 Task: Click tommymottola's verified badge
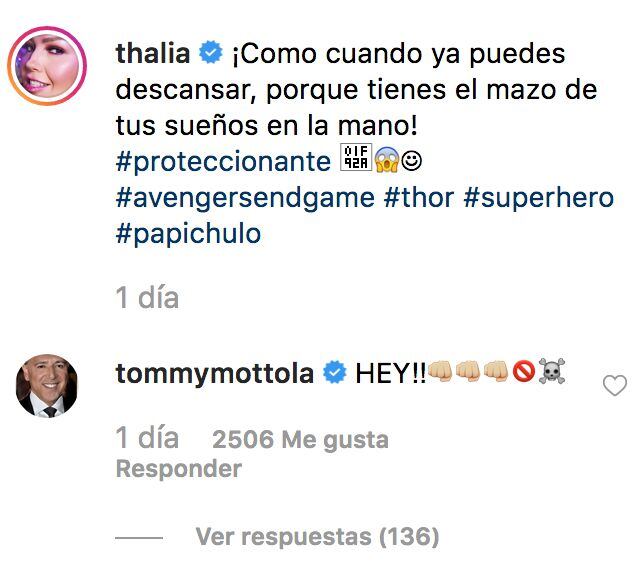coord(332,374)
